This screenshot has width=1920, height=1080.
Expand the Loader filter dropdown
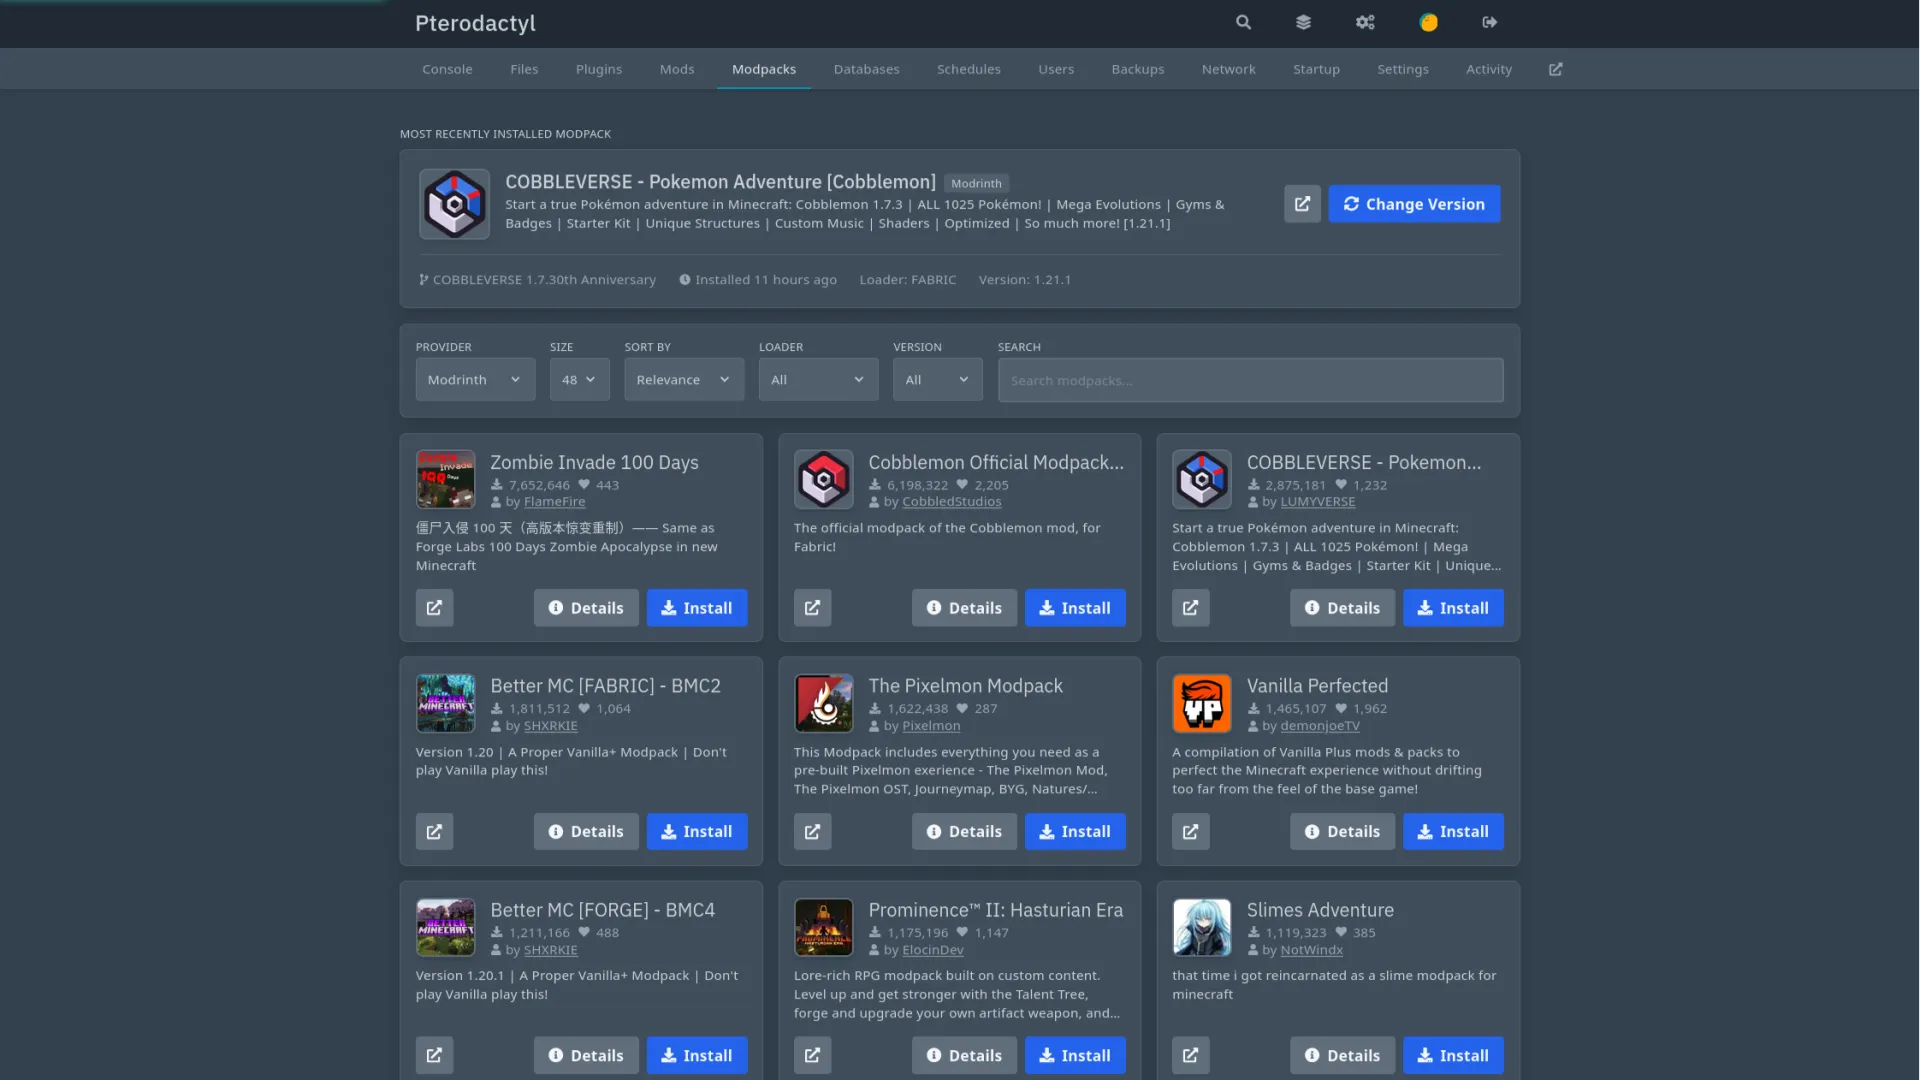pyautogui.click(x=817, y=380)
